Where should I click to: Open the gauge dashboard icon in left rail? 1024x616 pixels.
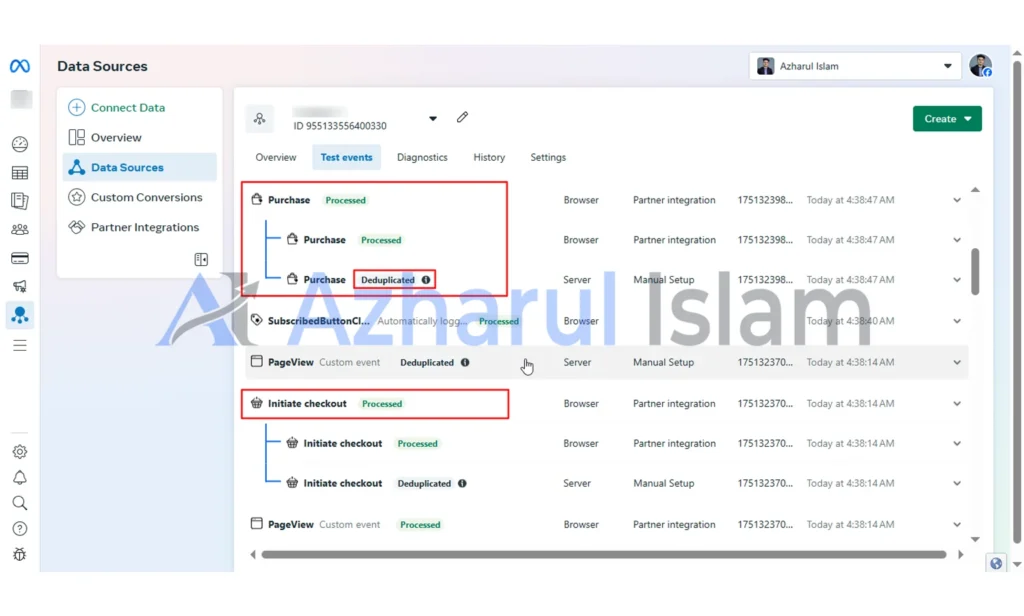pyautogui.click(x=20, y=144)
